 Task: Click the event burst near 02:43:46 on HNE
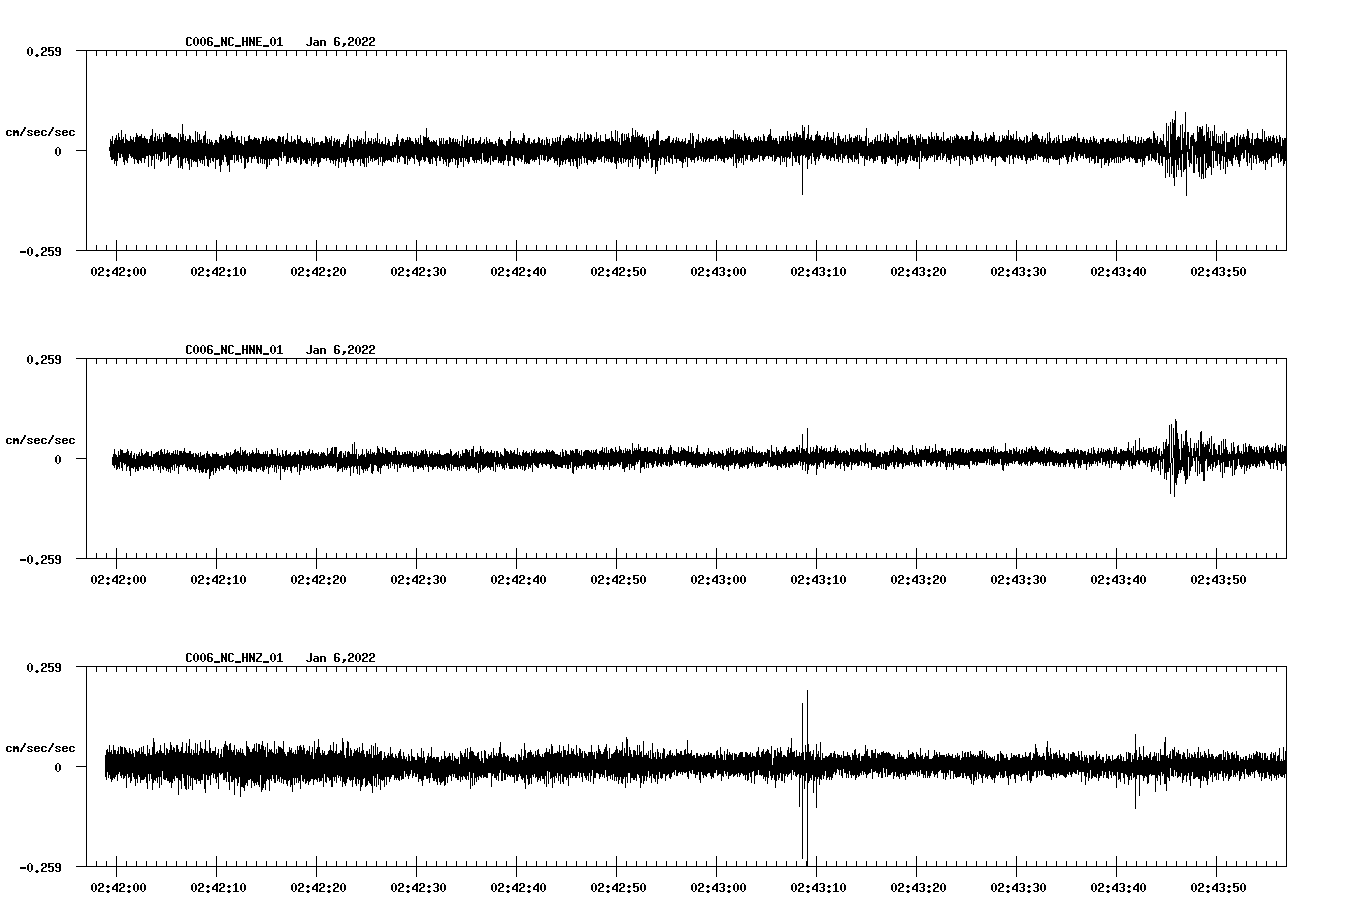coord(1189,152)
